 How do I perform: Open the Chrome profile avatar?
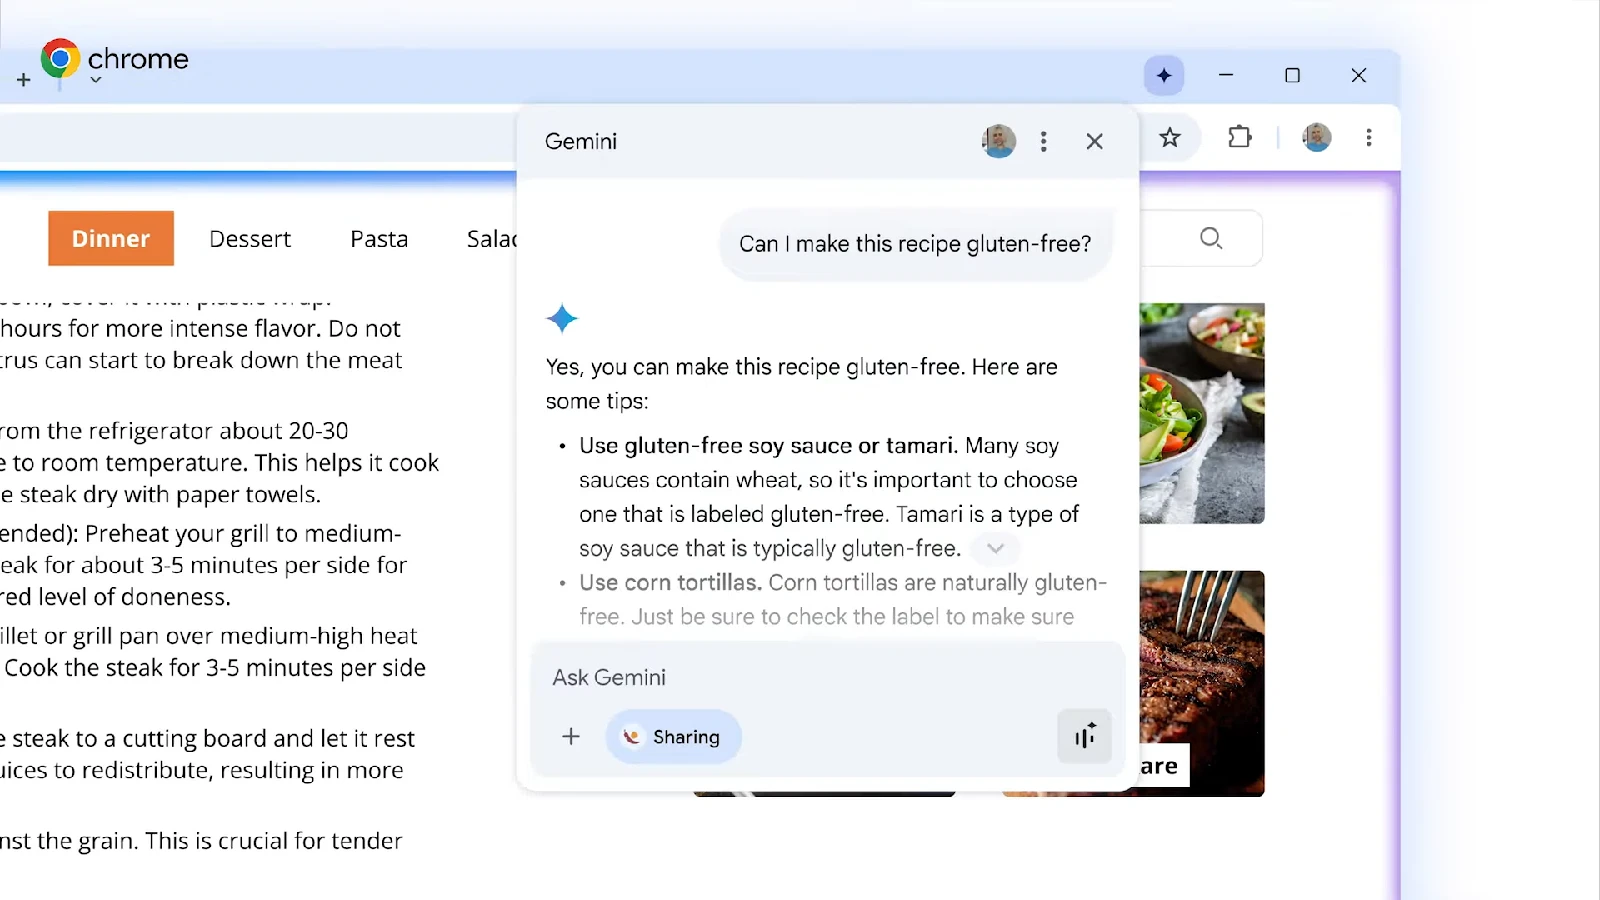click(1317, 138)
